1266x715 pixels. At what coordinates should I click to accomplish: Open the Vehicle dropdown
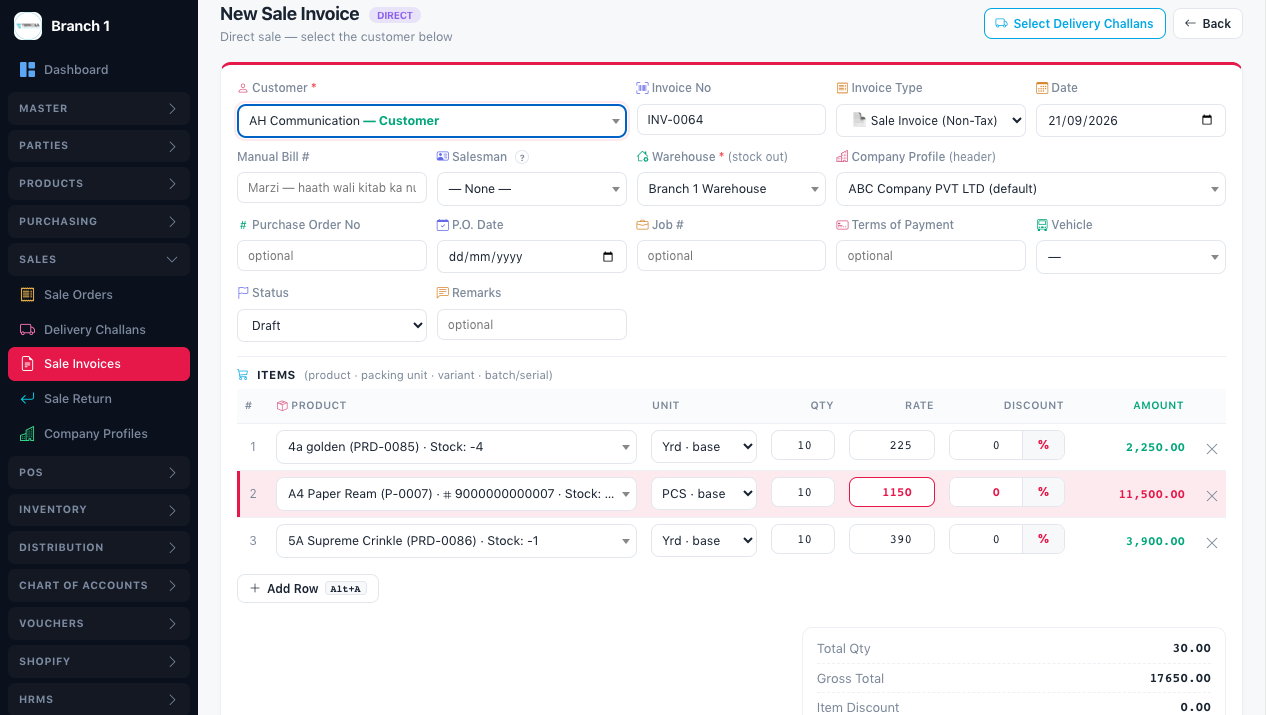click(1131, 257)
